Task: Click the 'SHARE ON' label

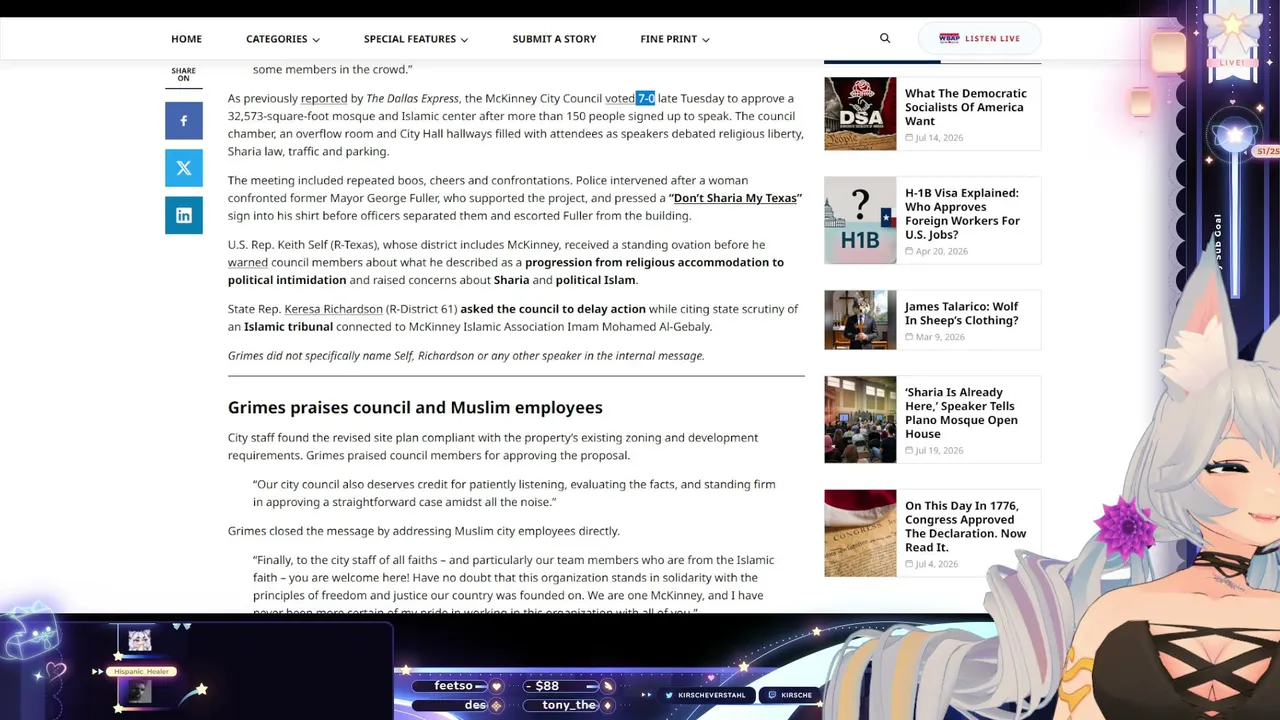Action: [x=183, y=75]
